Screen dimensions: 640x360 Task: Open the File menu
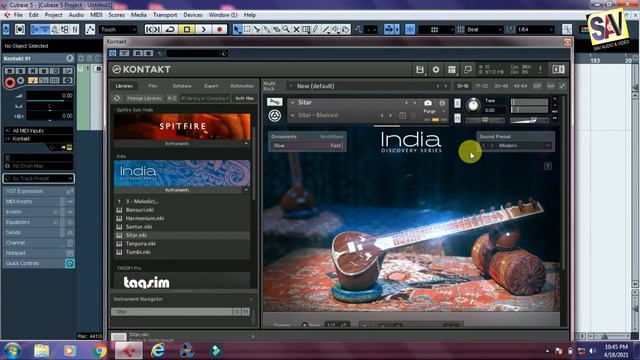coord(18,15)
